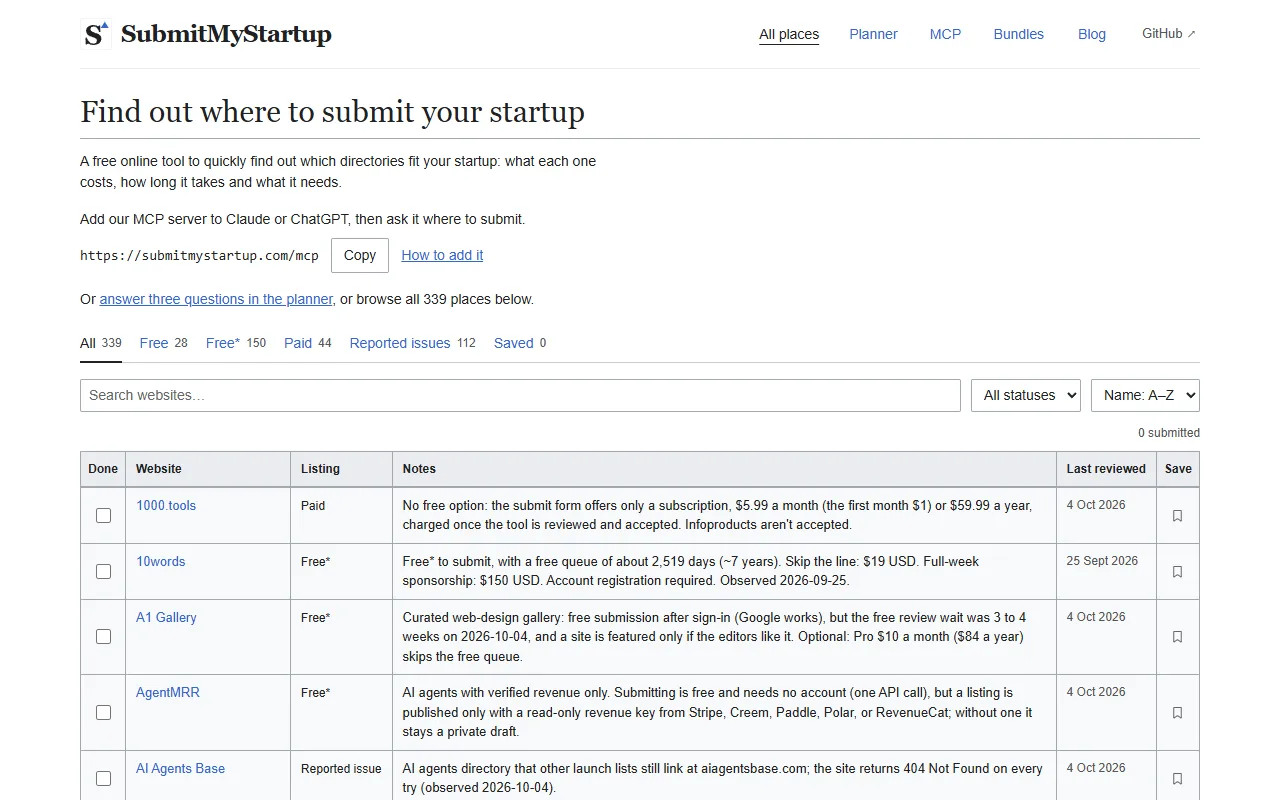This screenshot has height=800, width=1280.
Task: Copy the MCP server URL
Action: pyautogui.click(x=360, y=255)
